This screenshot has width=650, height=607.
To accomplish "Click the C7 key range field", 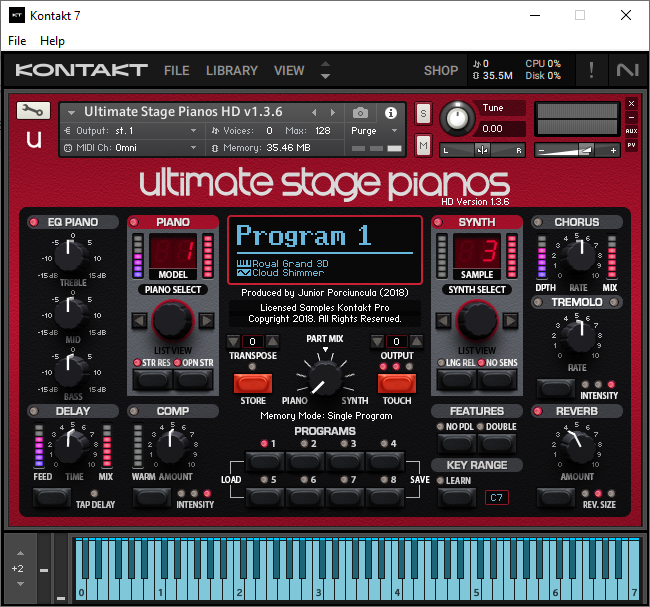I will (x=496, y=498).
